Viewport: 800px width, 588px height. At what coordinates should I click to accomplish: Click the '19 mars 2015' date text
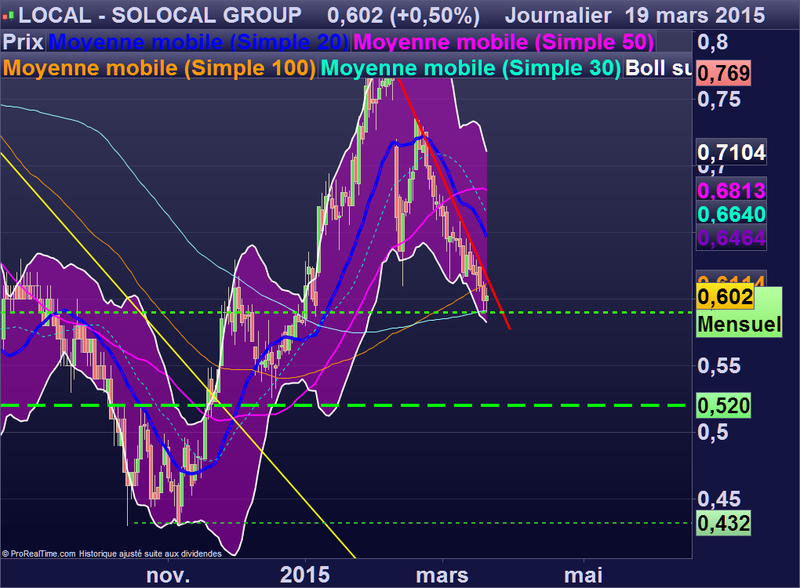(x=695, y=16)
